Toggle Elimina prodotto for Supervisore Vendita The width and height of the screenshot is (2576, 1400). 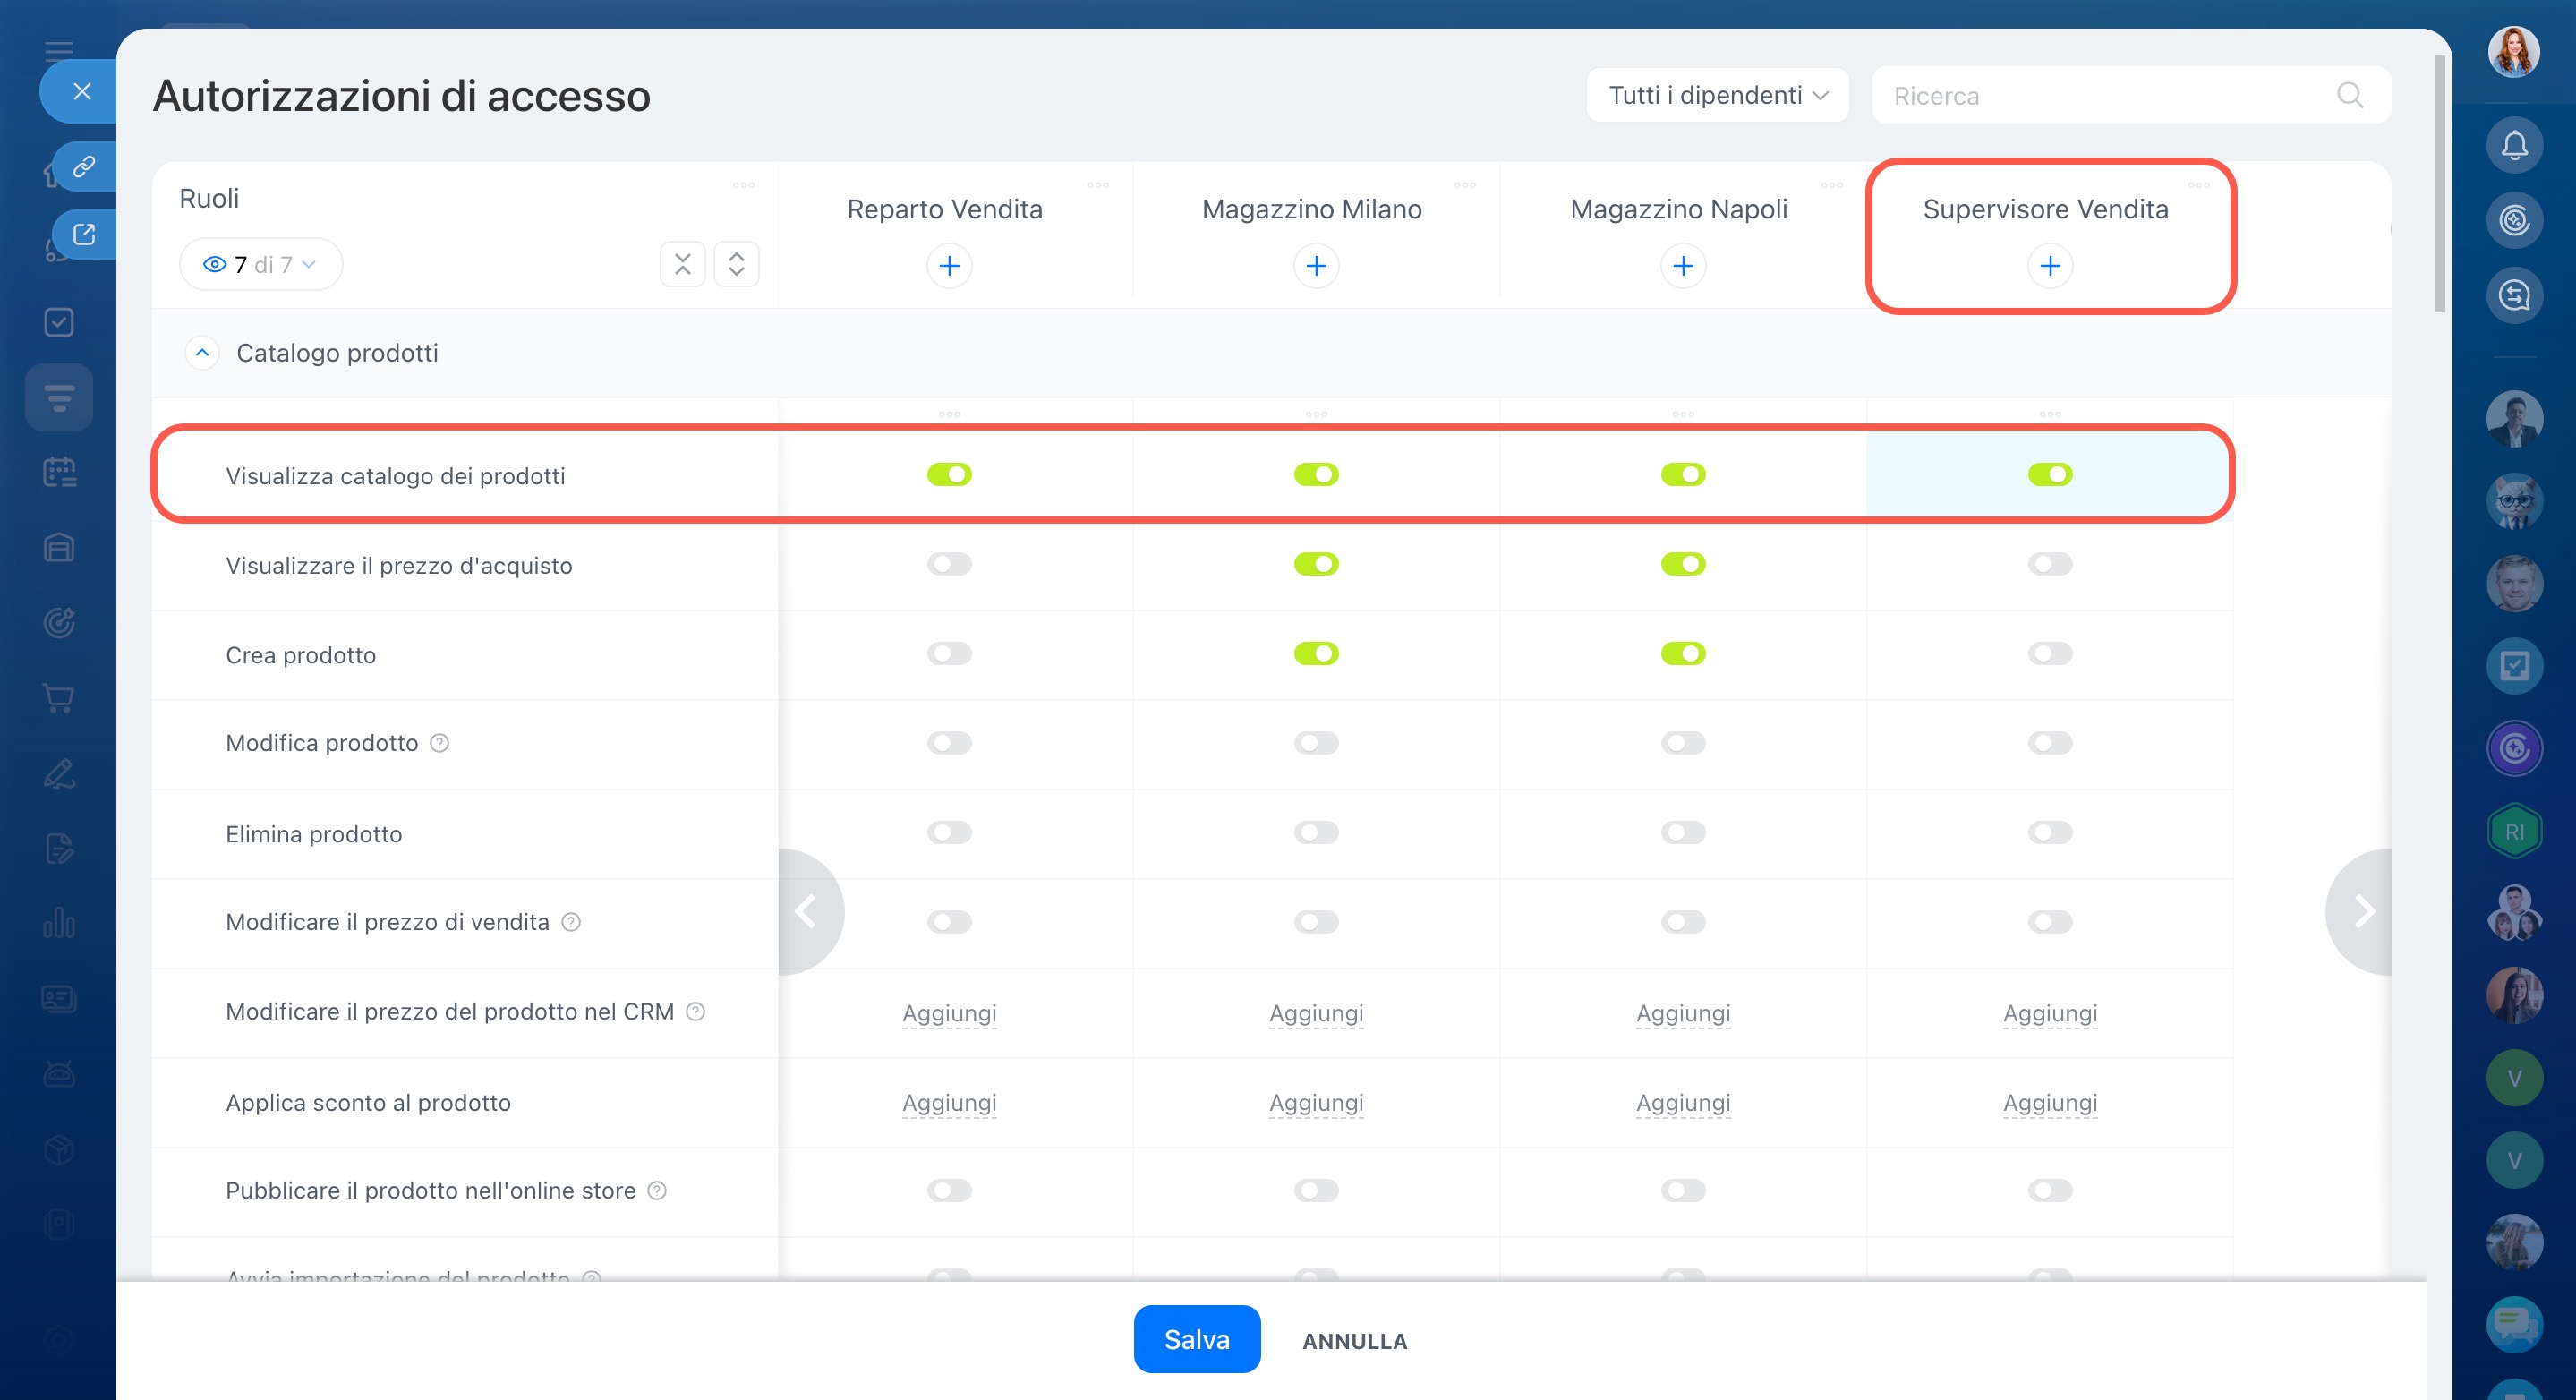(x=2049, y=833)
